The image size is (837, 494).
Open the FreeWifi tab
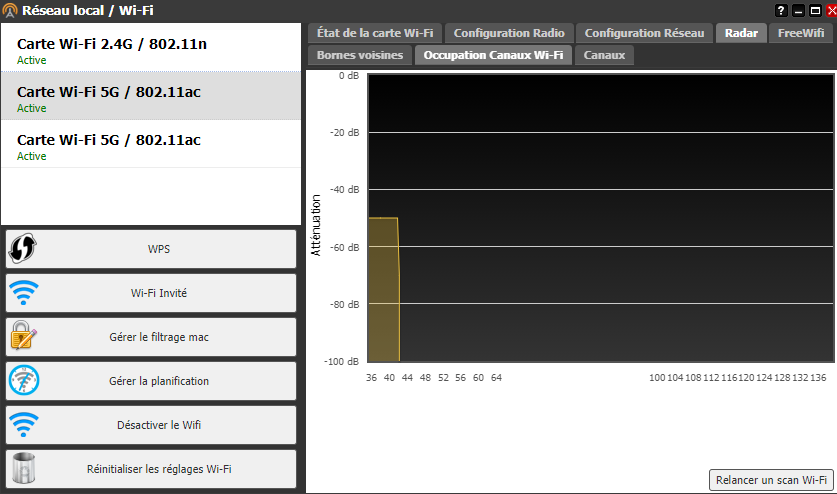[801, 33]
